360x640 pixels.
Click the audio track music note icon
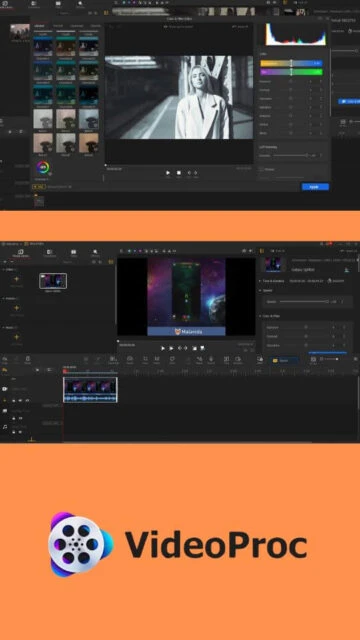pos(5,427)
